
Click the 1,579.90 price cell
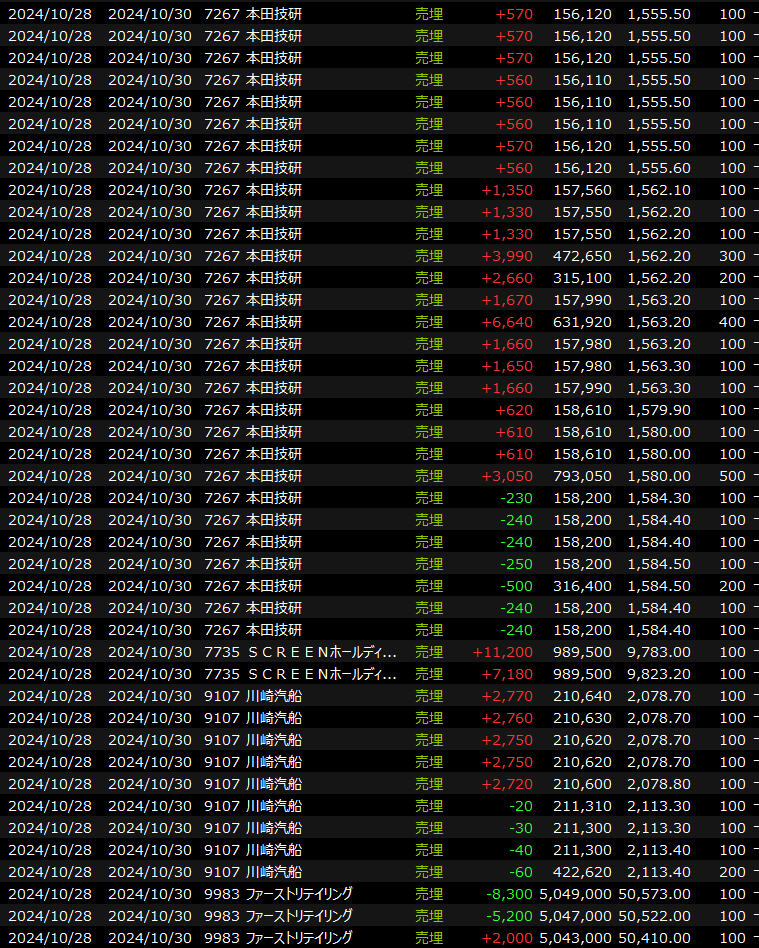(658, 410)
